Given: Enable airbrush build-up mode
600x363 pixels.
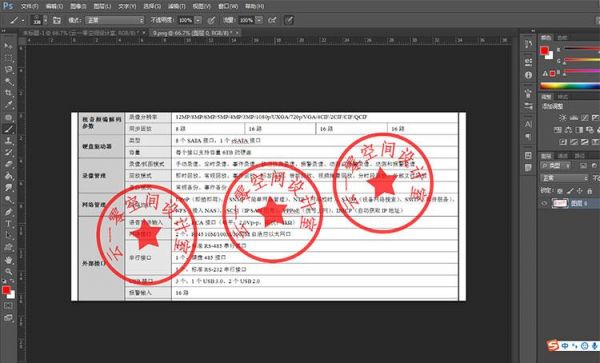Looking at the screenshot, I should pyautogui.click(x=272, y=20).
